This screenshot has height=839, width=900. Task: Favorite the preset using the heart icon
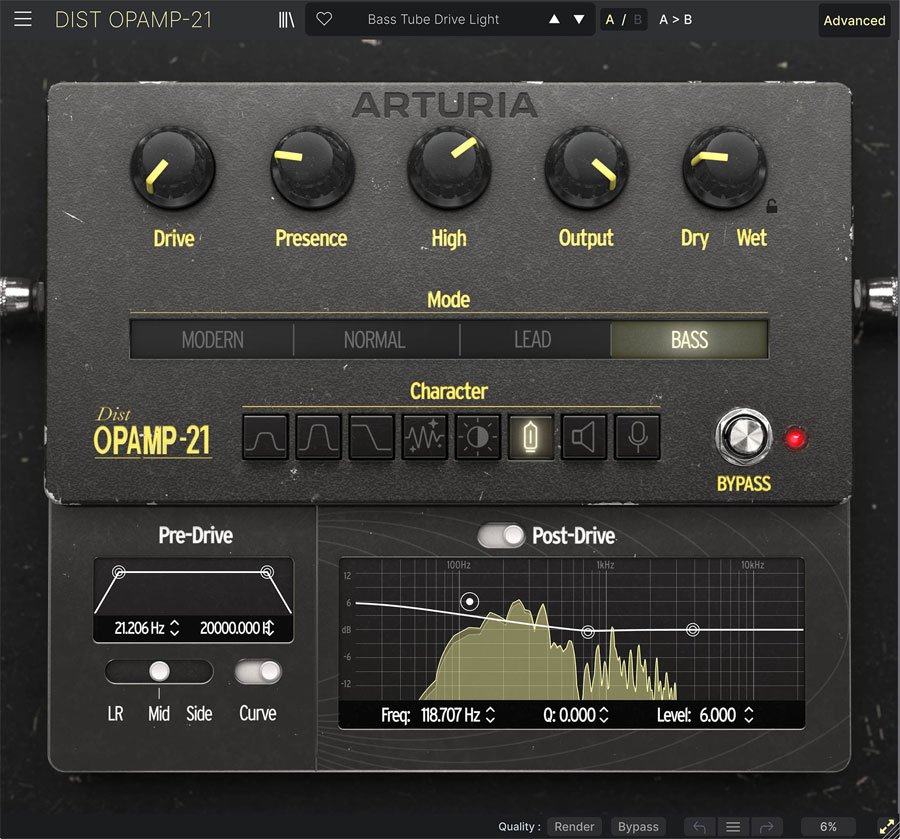click(x=322, y=19)
